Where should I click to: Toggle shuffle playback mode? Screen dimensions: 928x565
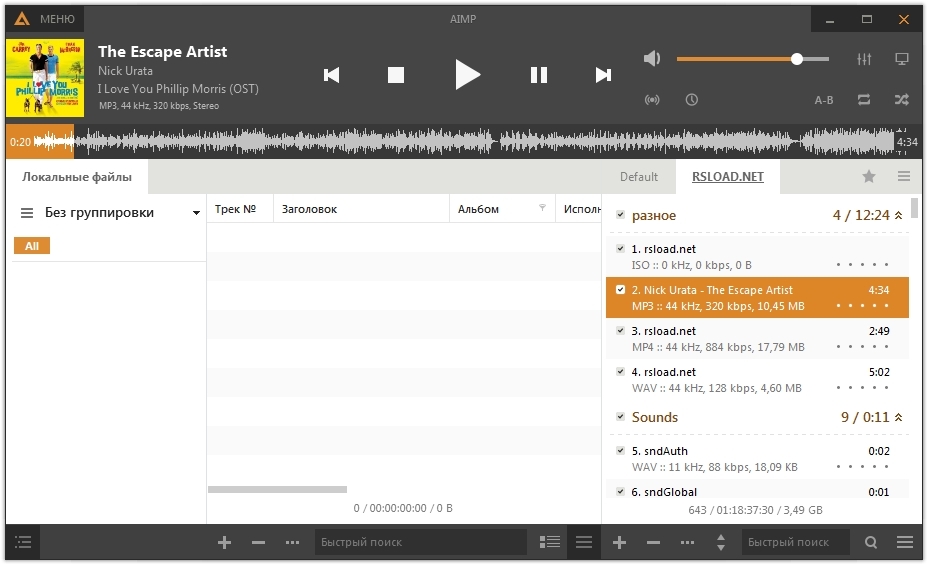(901, 99)
